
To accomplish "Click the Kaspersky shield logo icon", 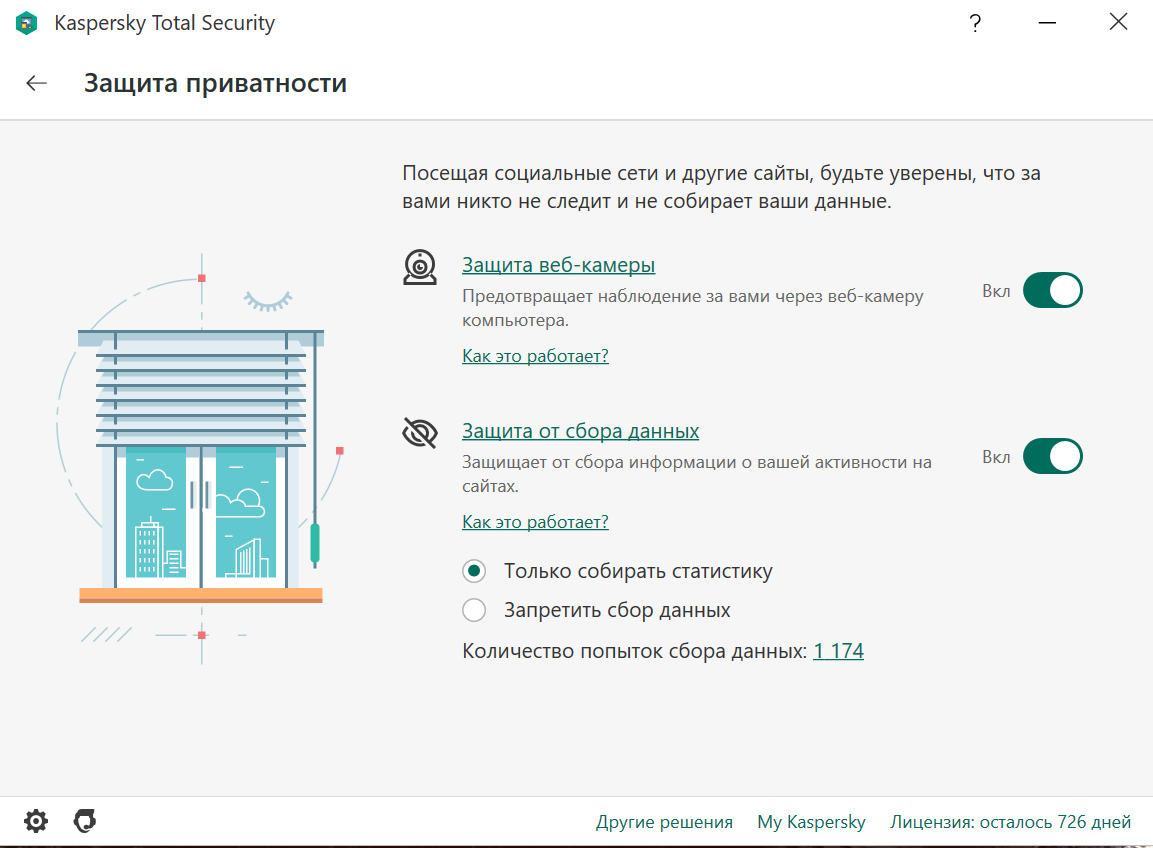I will tap(26, 23).
